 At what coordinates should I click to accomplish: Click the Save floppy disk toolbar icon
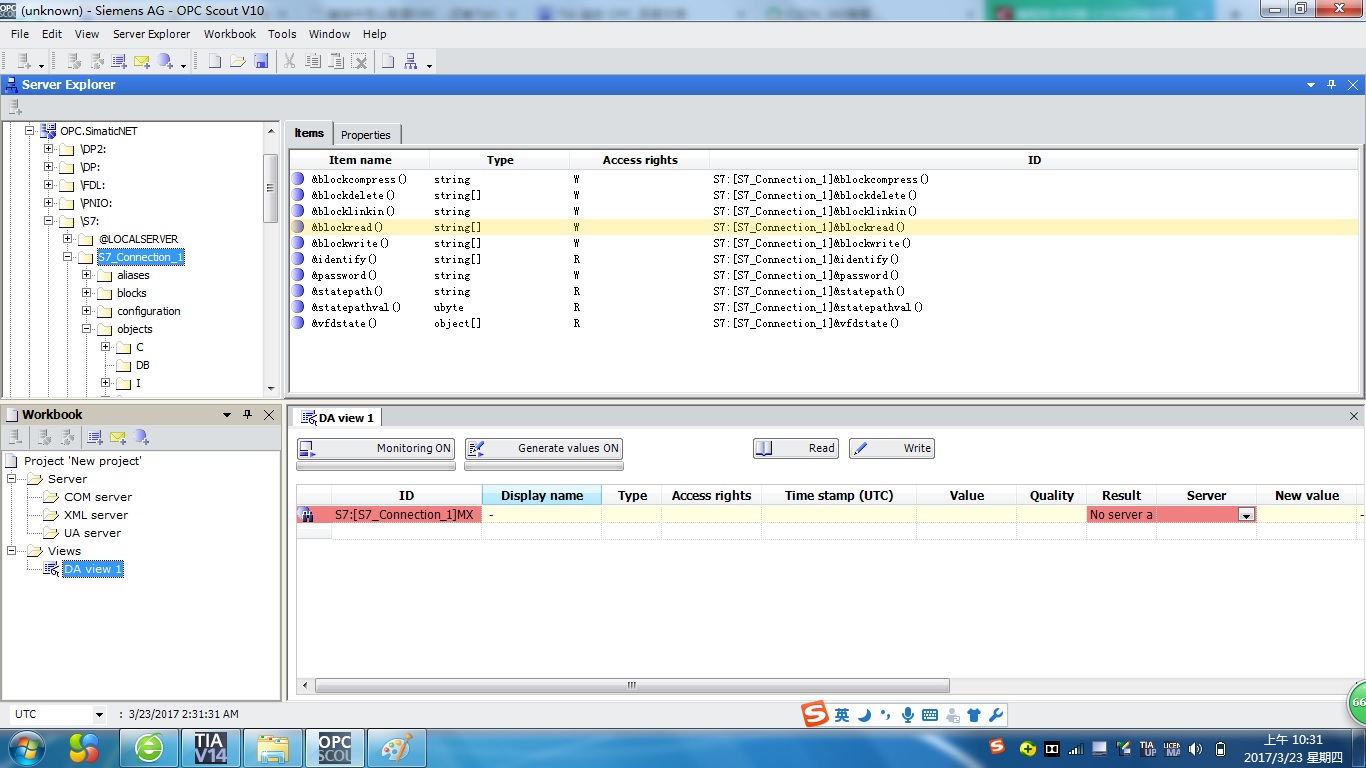point(261,61)
